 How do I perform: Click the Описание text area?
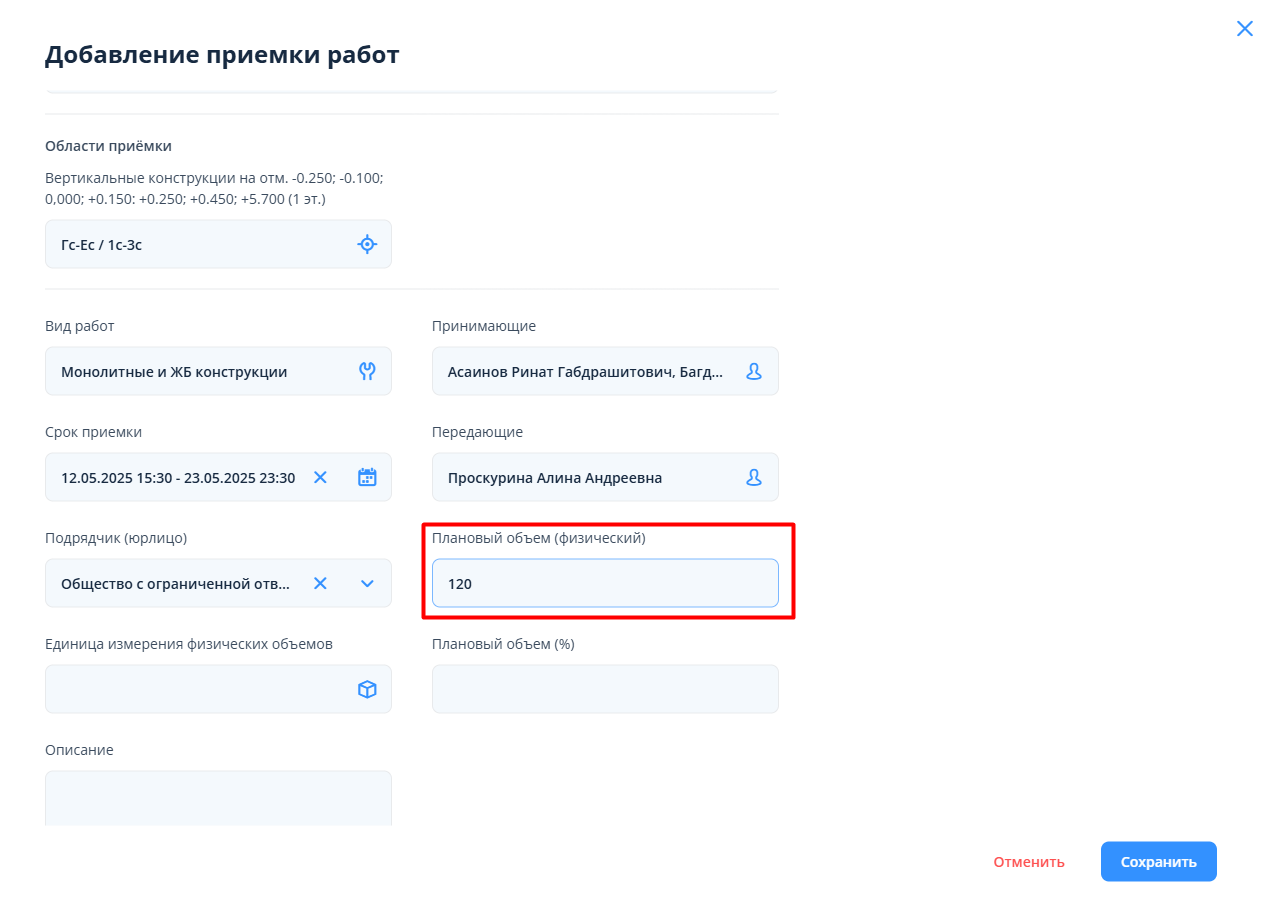click(218, 797)
